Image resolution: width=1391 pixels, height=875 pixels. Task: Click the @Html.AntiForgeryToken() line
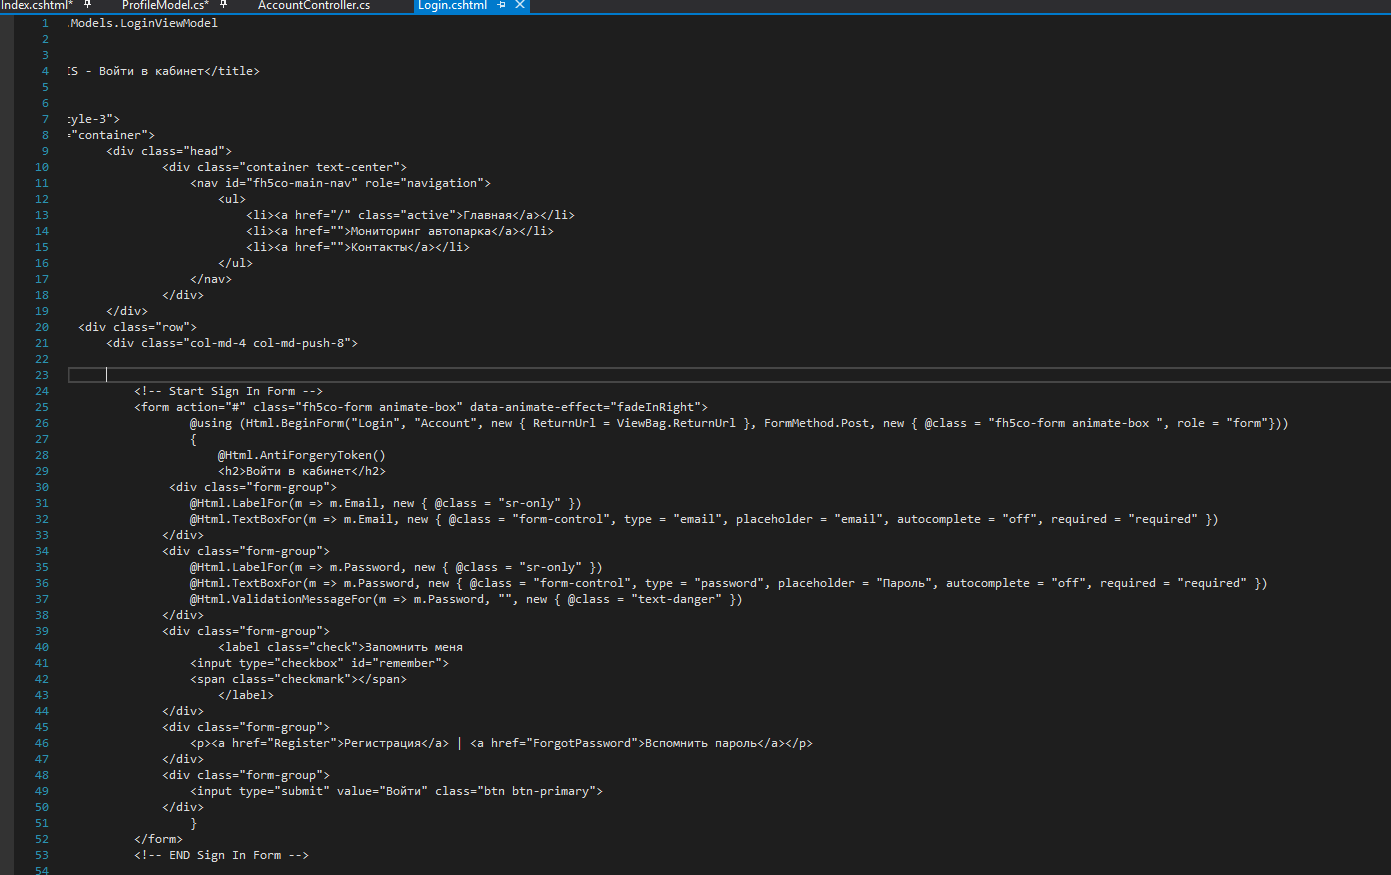[302, 455]
